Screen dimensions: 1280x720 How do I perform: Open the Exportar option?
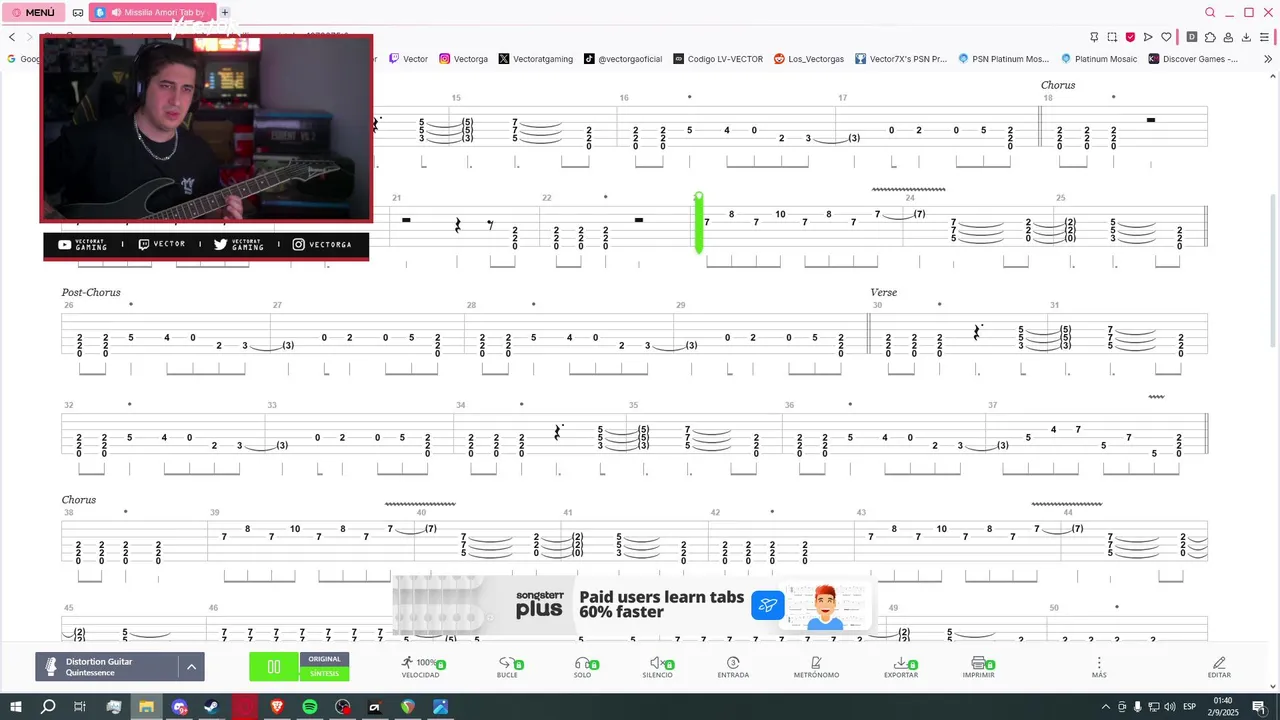click(901, 667)
